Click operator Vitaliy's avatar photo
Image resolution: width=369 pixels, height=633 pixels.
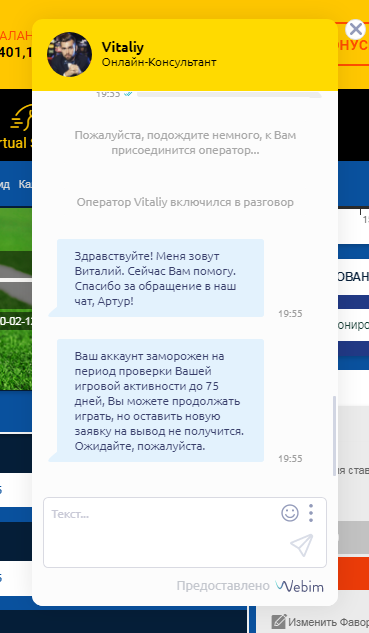pyautogui.click(x=69, y=54)
